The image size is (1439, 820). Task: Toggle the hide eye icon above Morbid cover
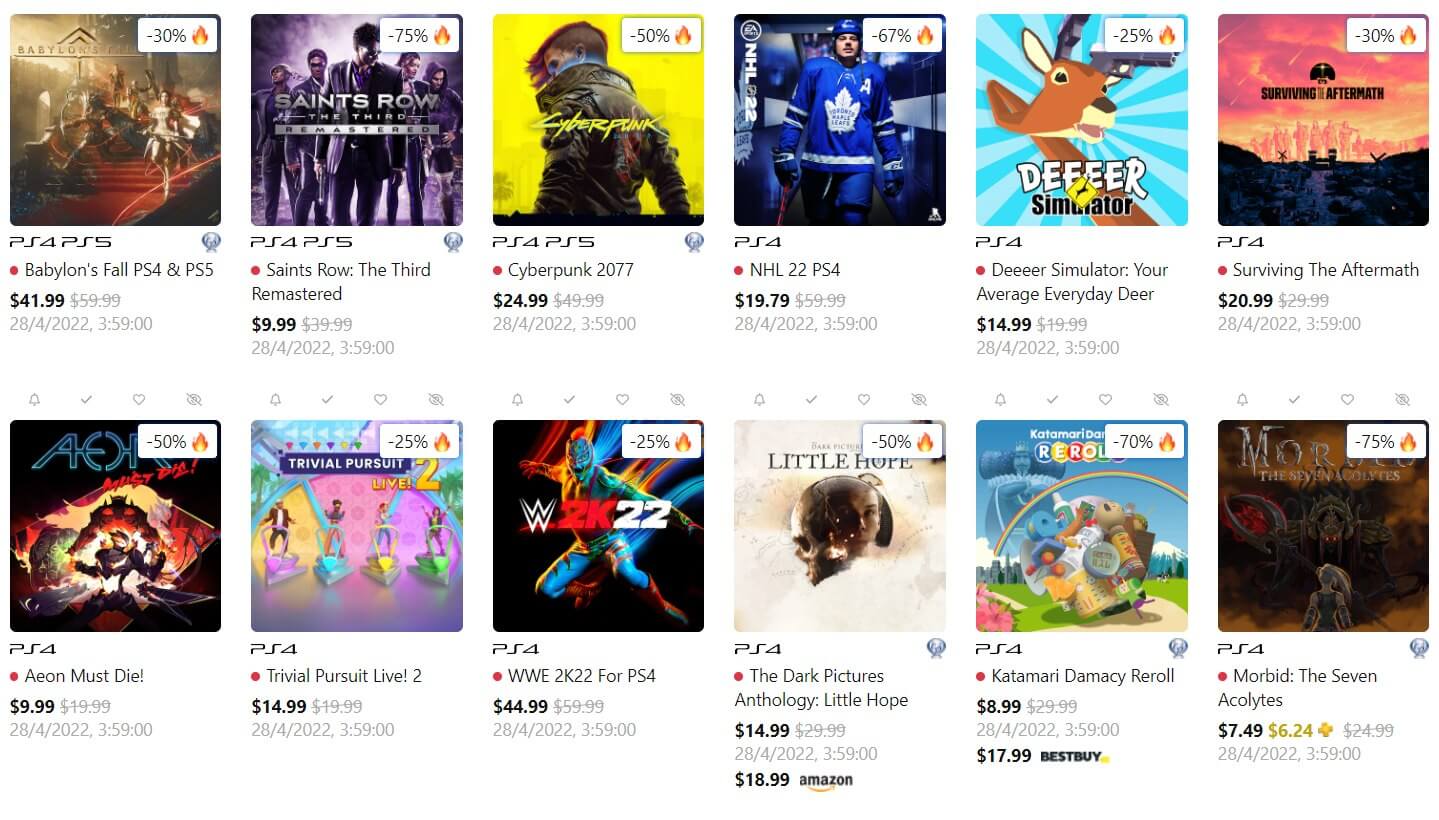(x=1402, y=399)
